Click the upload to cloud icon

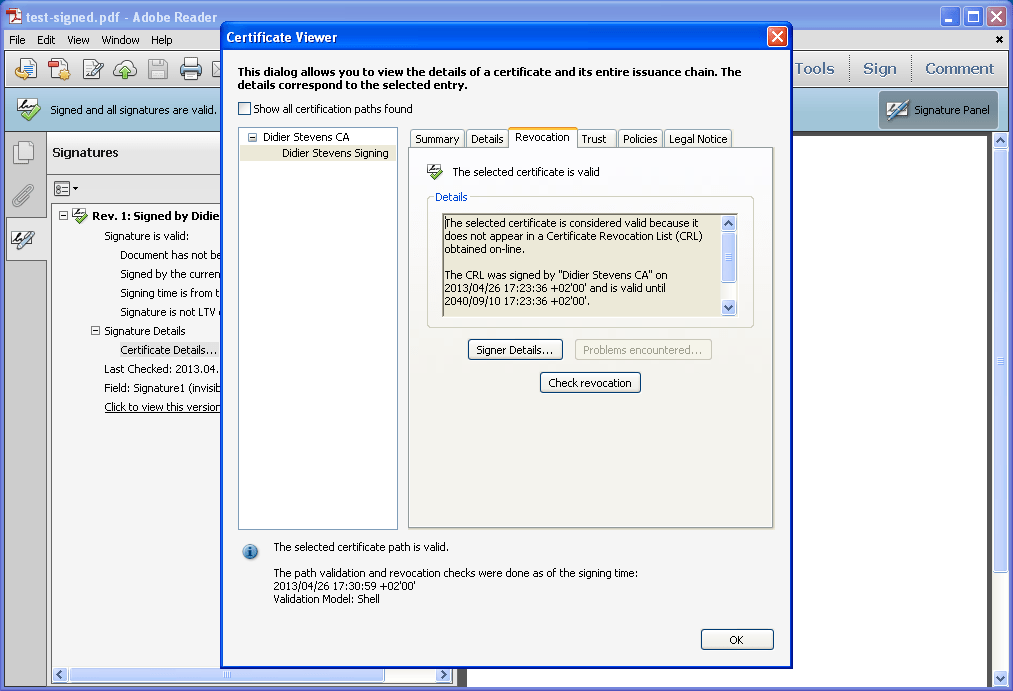pos(125,69)
